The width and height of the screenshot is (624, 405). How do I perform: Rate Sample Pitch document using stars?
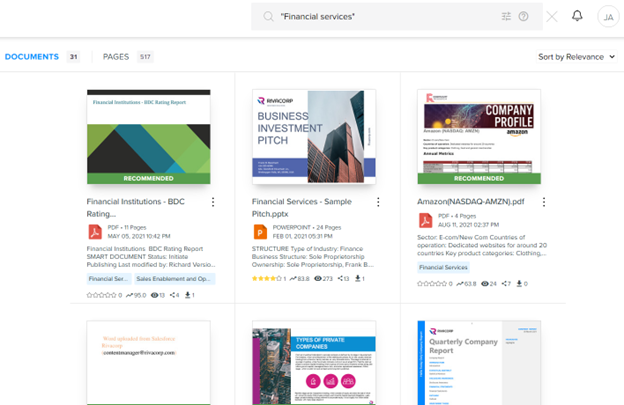pos(267,278)
